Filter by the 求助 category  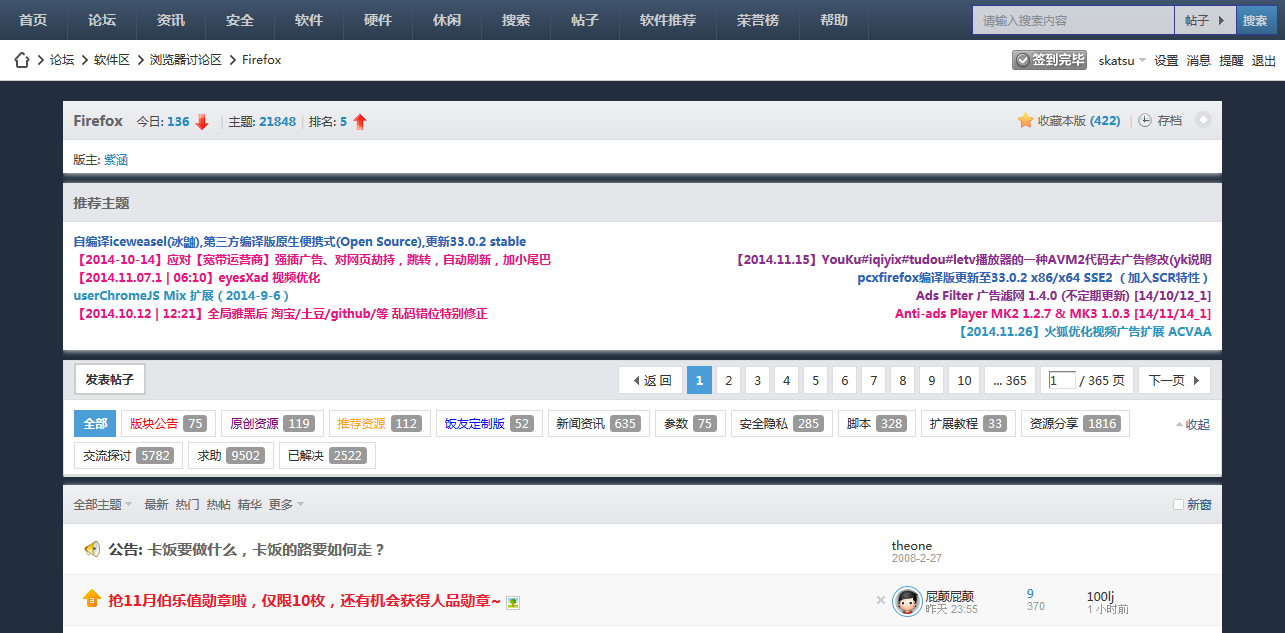click(231, 456)
